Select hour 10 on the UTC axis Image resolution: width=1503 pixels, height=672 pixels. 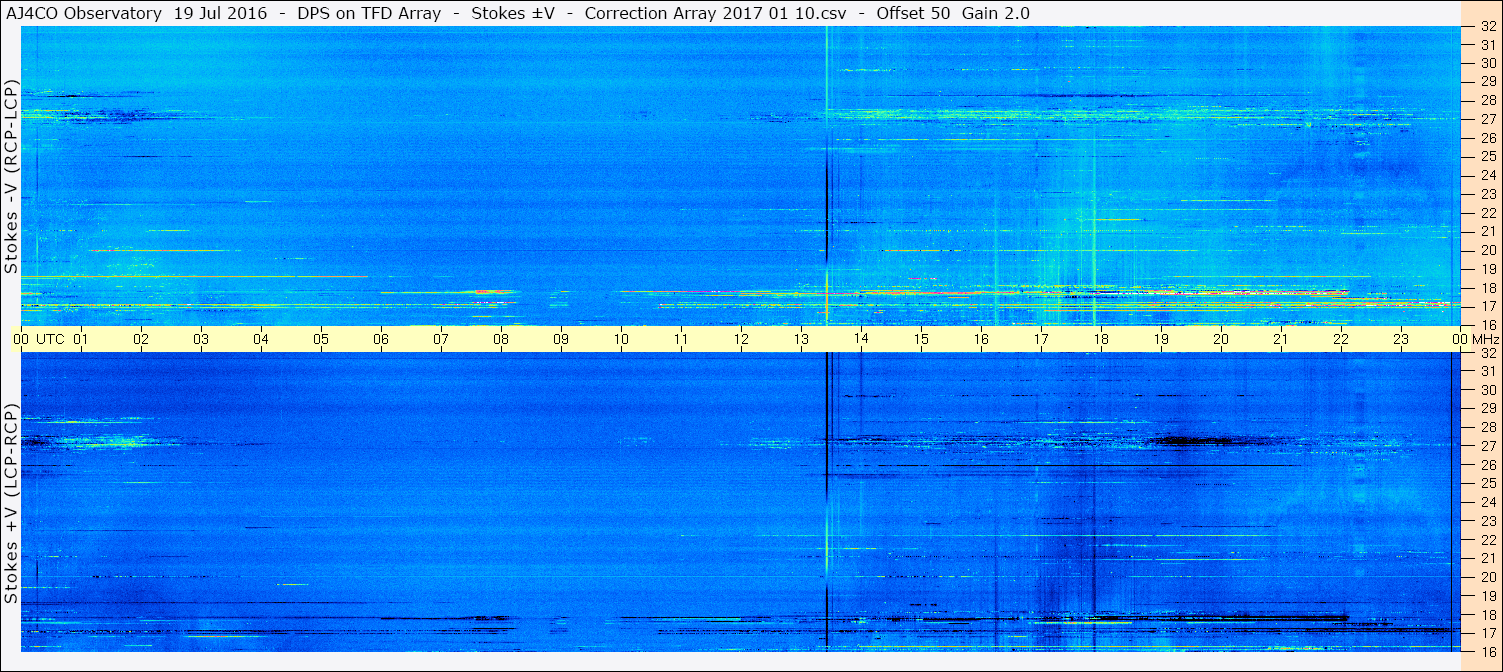pyautogui.click(x=621, y=339)
